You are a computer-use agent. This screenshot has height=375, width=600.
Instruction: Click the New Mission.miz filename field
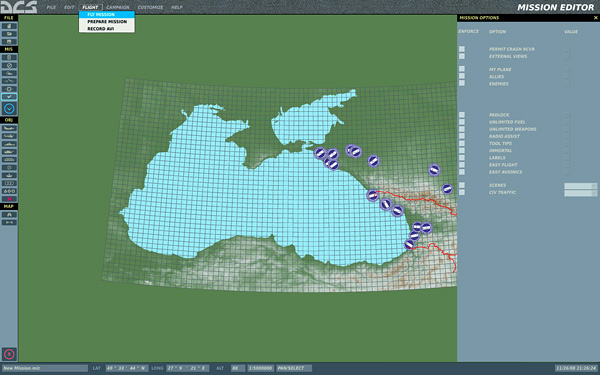click(x=44, y=368)
